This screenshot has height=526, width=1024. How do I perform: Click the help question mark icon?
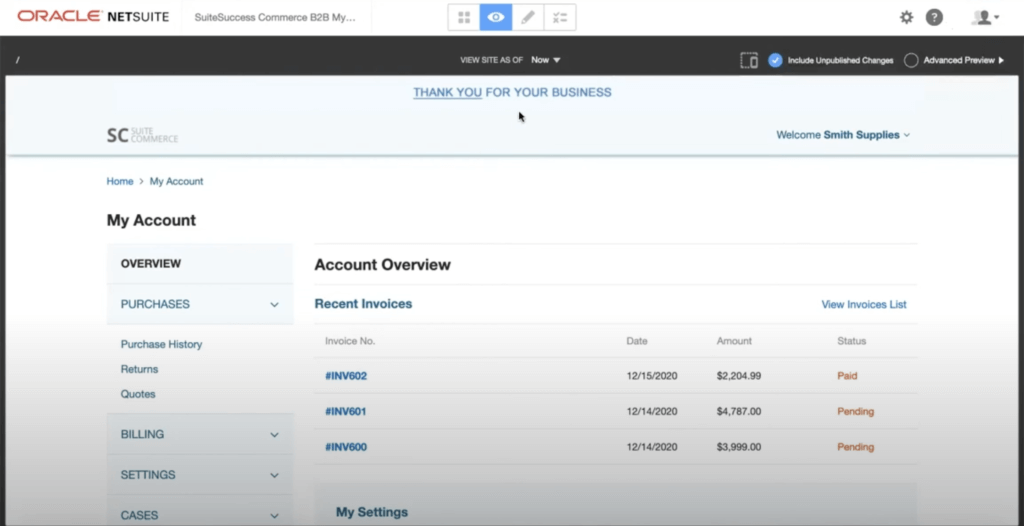(x=934, y=17)
